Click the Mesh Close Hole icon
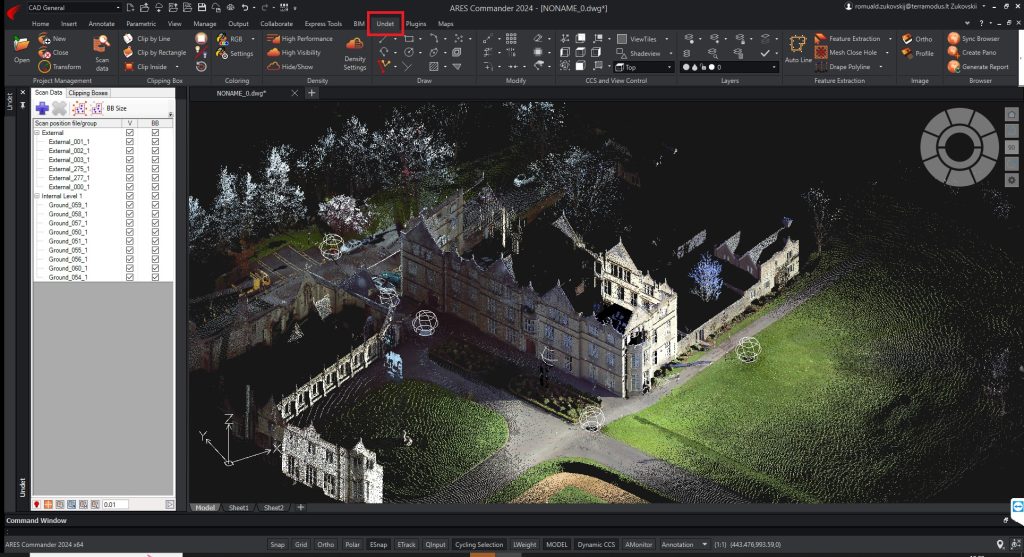The image size is (1024, 557). click(x=820, y=53)
